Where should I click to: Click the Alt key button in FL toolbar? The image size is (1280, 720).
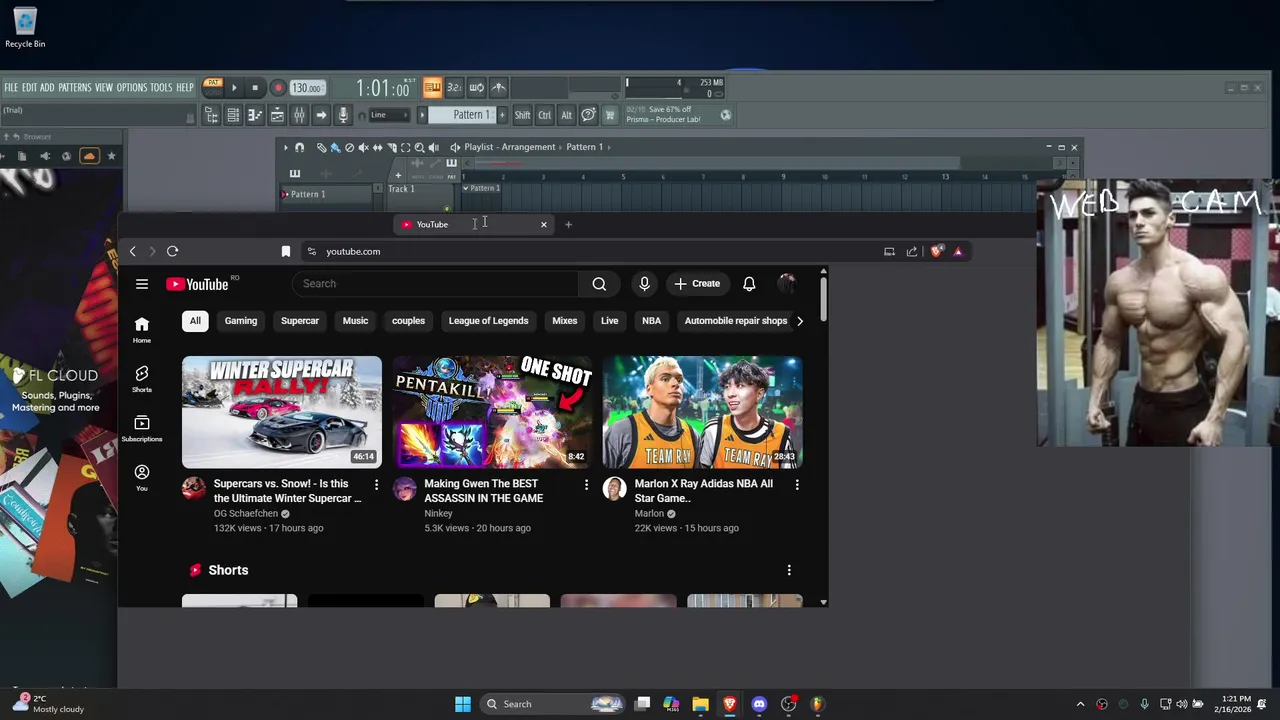(x=566, y=115)
